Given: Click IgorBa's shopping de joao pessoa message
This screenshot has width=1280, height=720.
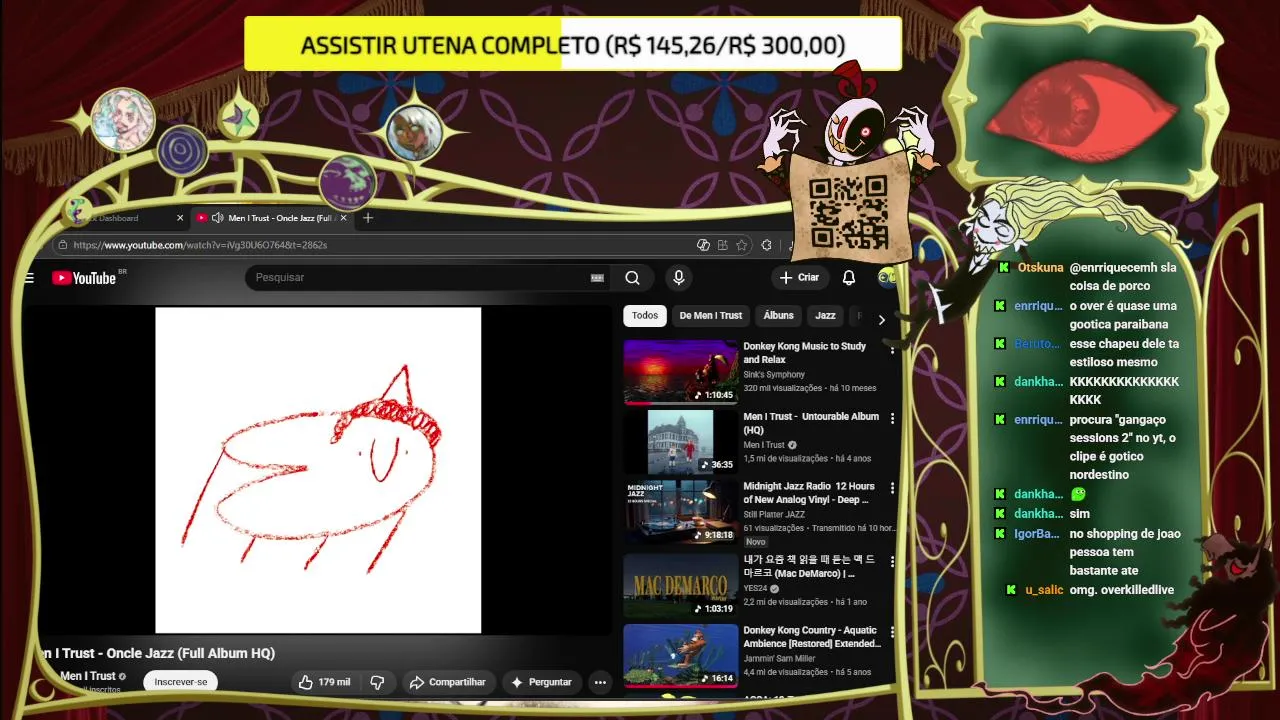Looking at the screenshot, I should 1125,552.
